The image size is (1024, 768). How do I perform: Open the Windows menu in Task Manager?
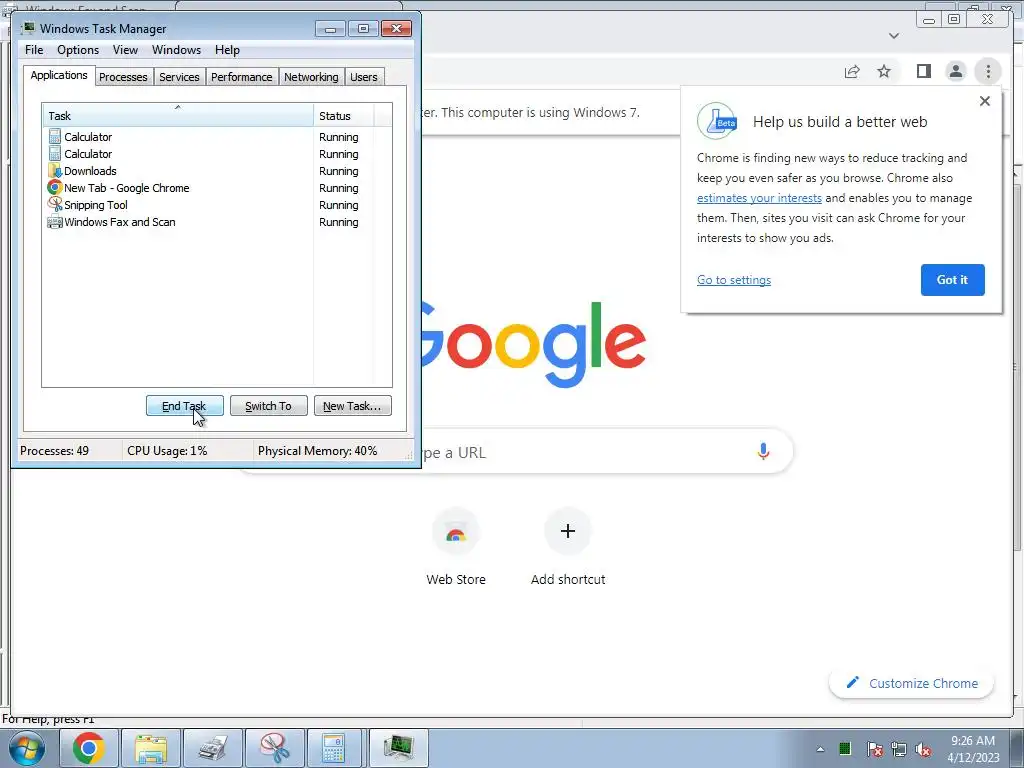[176, 50]
